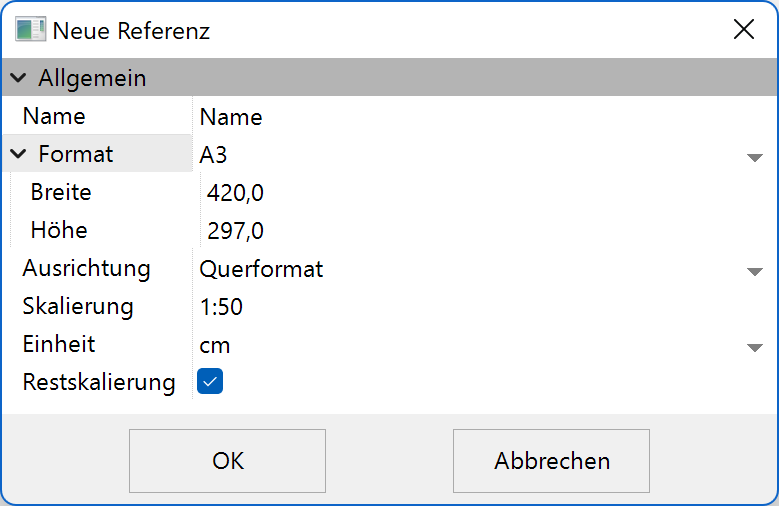Select the Skalierung property label

(x=78, y=307)
